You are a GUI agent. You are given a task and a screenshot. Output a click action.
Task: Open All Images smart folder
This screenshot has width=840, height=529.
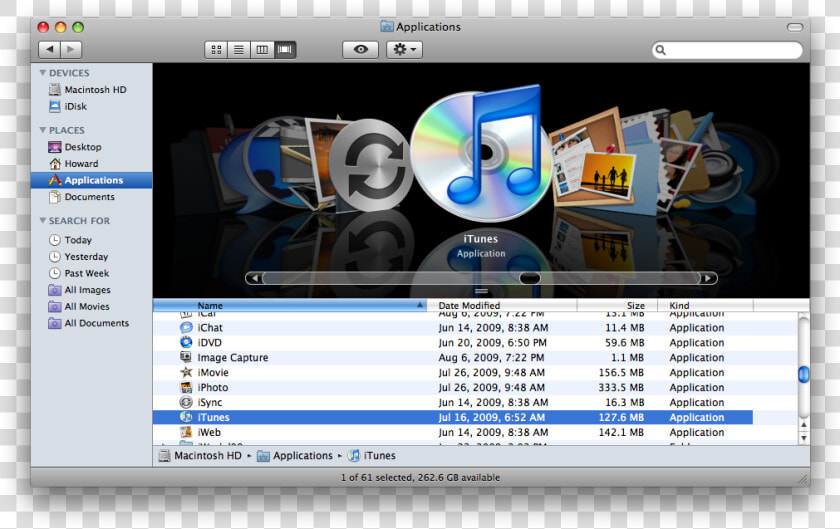coord(91,289)
